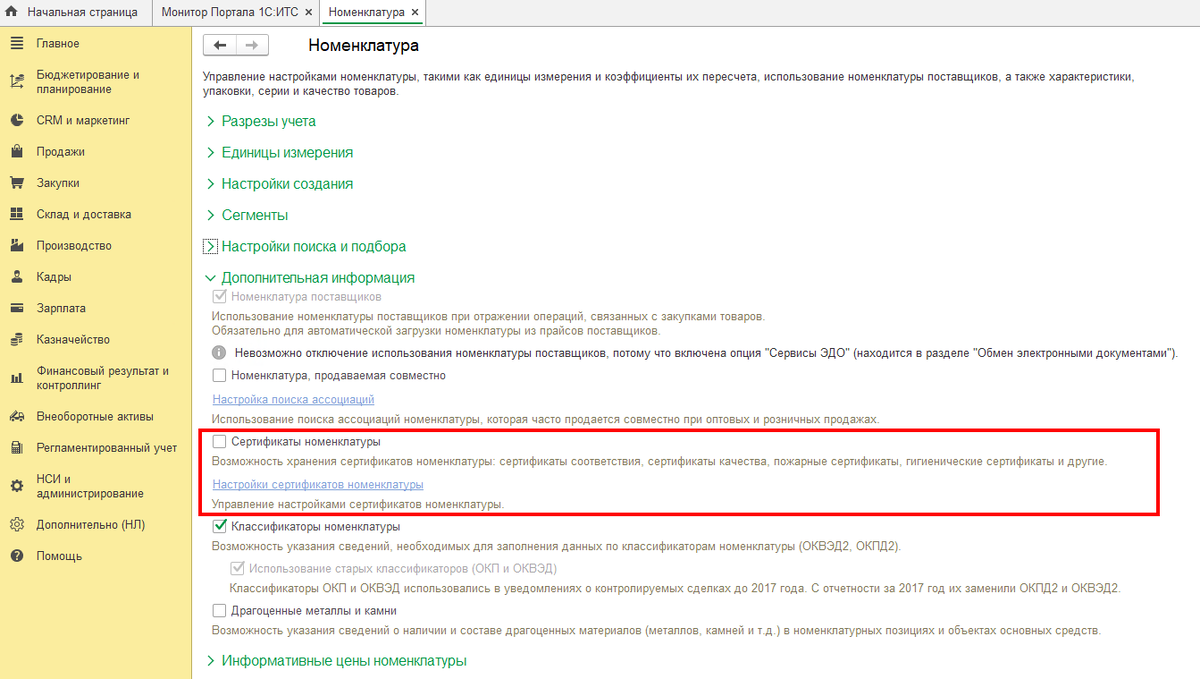
Task: Click the Финансовый результат bar chart icon
Action: (16, 378)
